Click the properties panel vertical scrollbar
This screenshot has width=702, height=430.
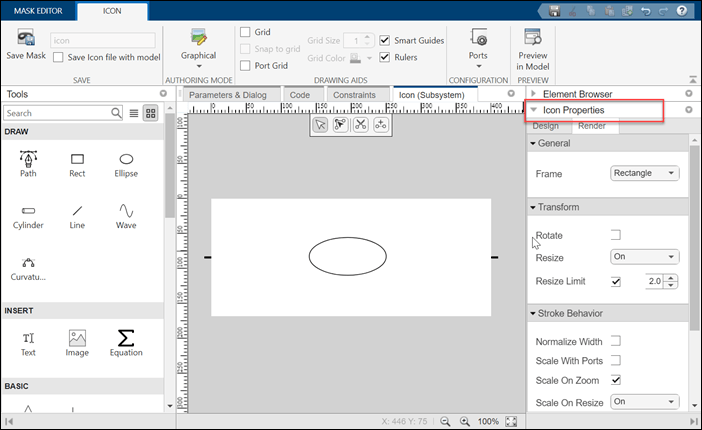click(x=694, y=237)
